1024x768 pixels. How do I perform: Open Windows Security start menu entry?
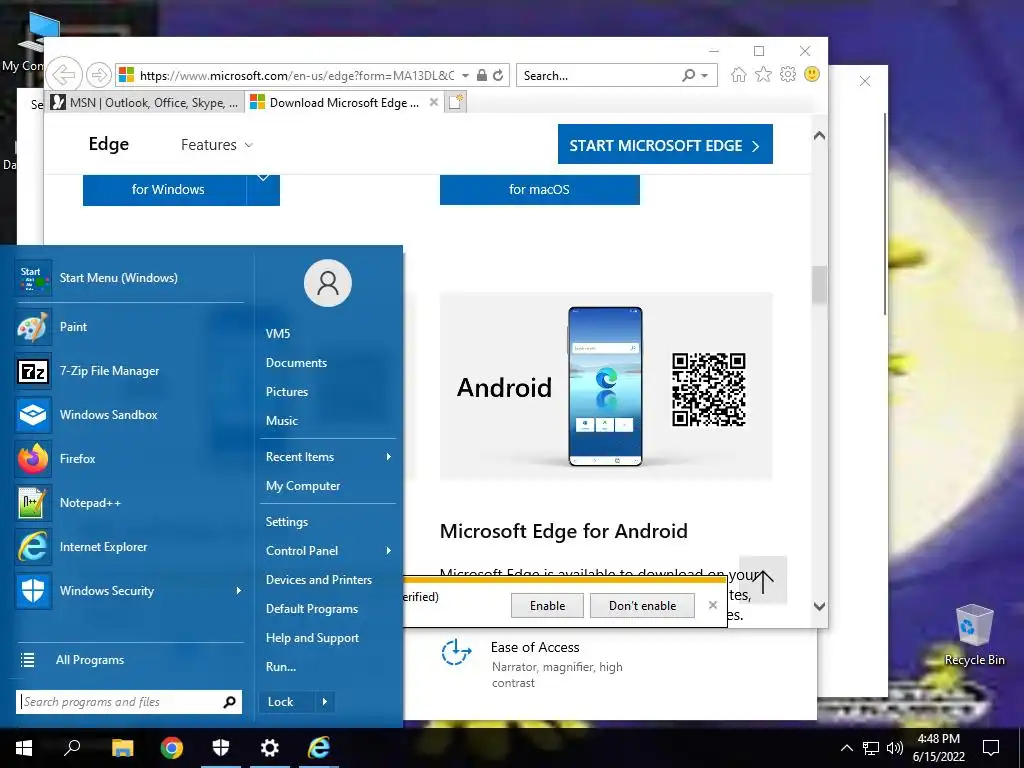129,590
